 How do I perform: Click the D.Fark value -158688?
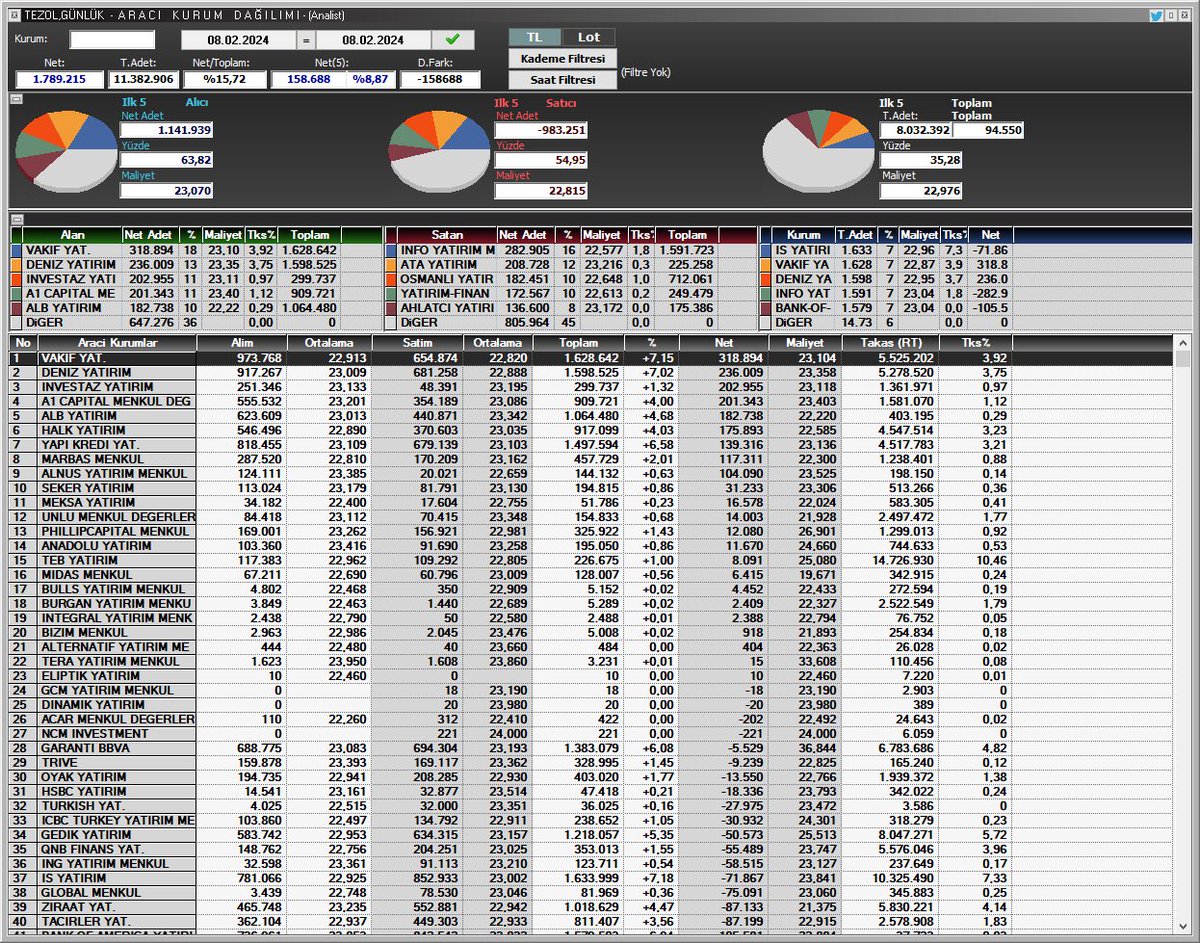point(440,79)
